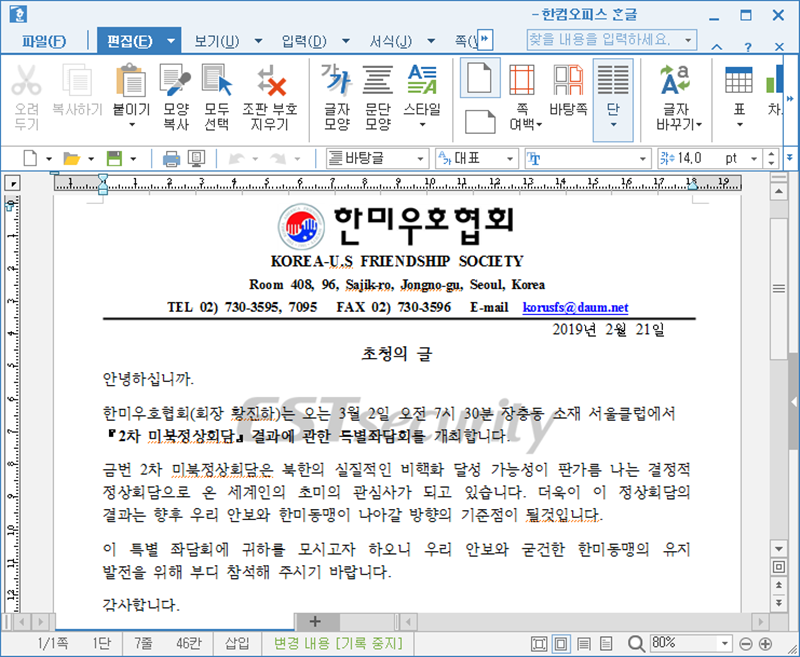Switch to fourth view mode icon
This screenshot has height=657, width=800.
point(606,644)
